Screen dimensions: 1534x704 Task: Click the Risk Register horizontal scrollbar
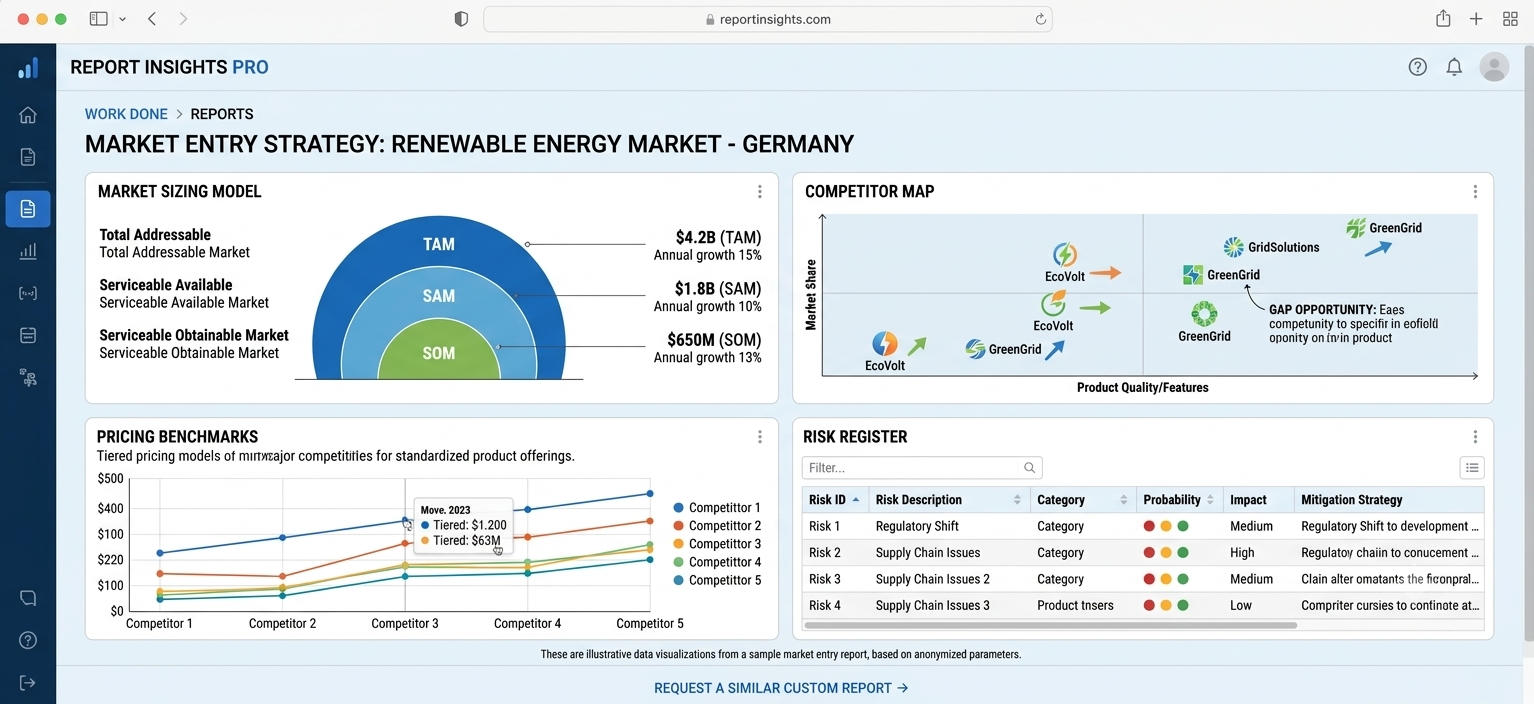coord(1050,625)
